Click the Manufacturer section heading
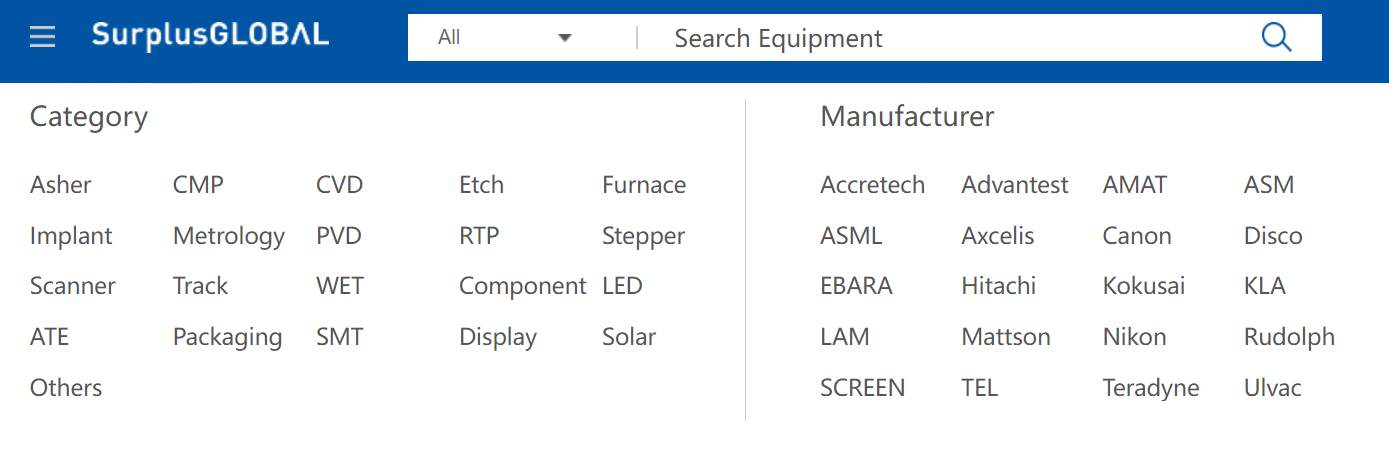The image size is (1389, 453). [x=907, y=117]
